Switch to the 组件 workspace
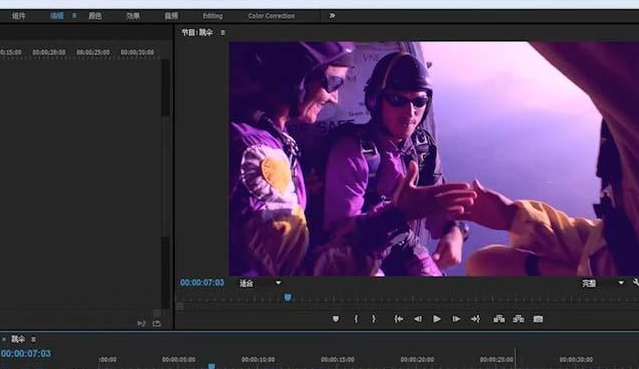The height and width of the screenshot is (369, 639). (18, 16)
